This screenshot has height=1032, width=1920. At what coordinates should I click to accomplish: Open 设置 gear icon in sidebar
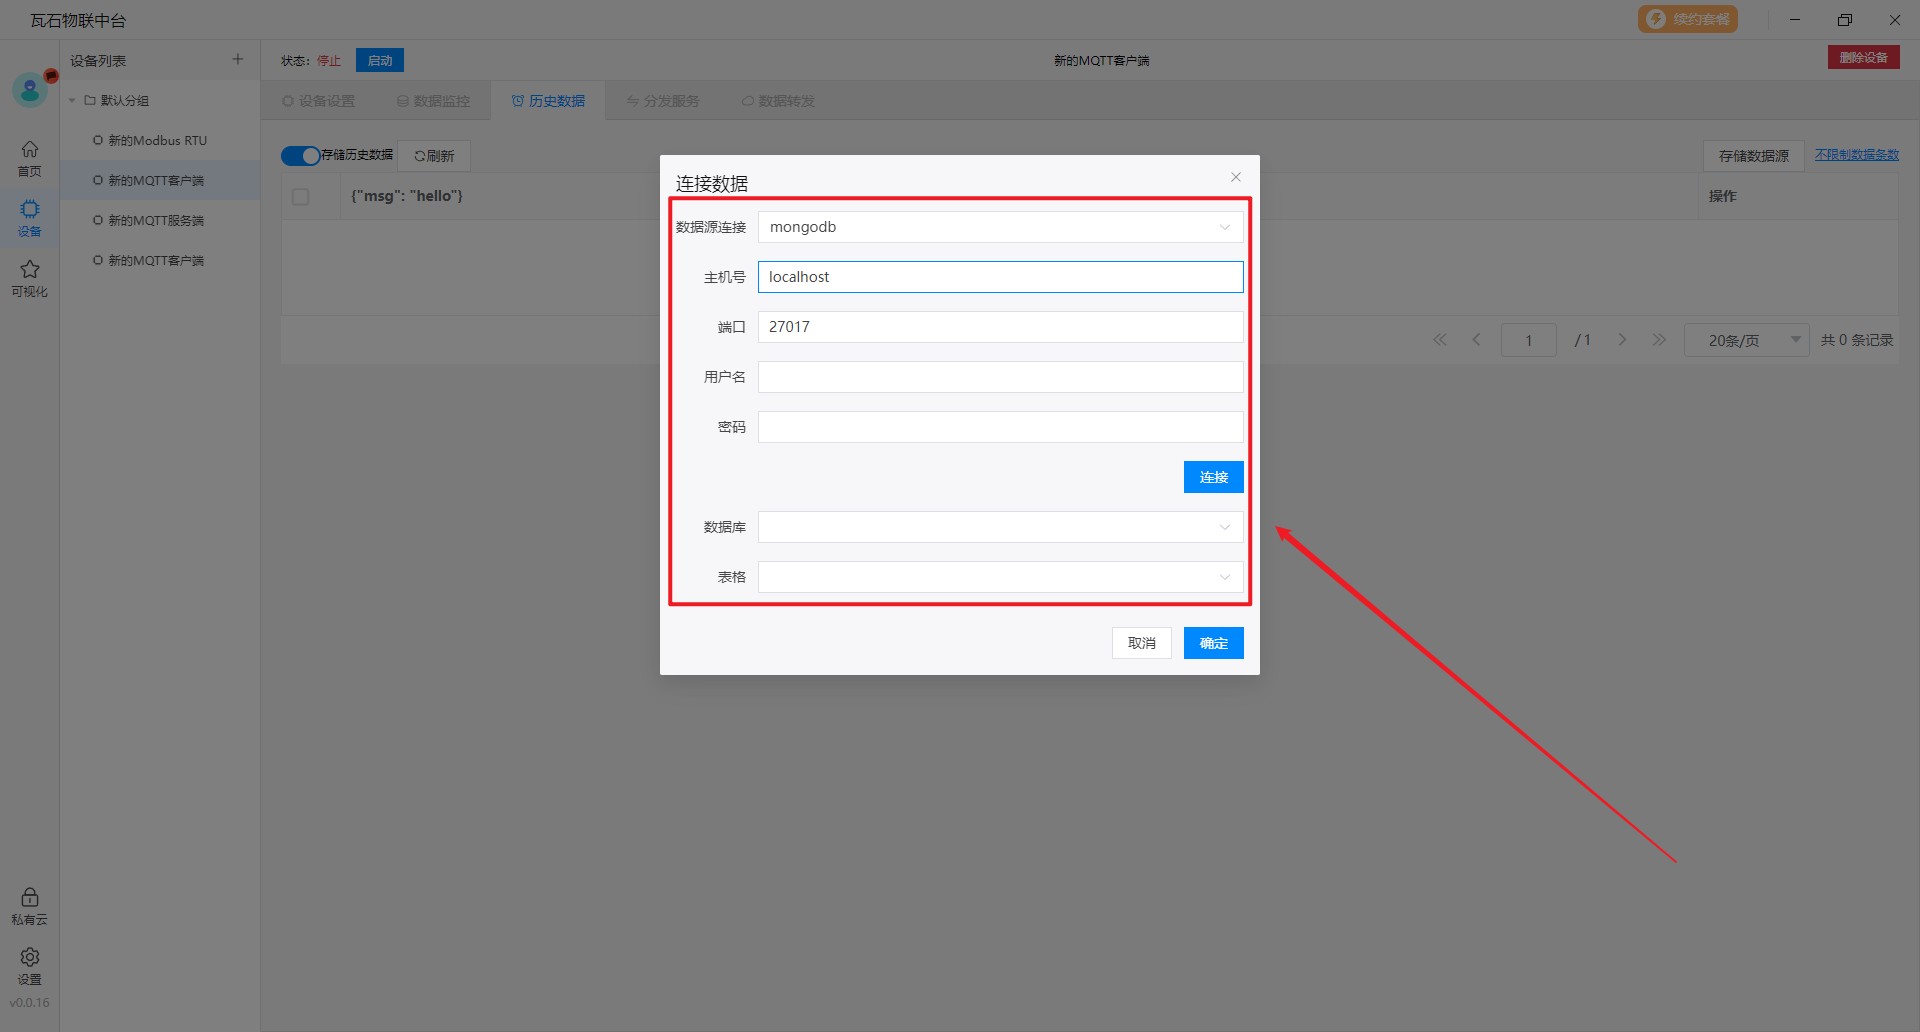(x=30, y=965)
